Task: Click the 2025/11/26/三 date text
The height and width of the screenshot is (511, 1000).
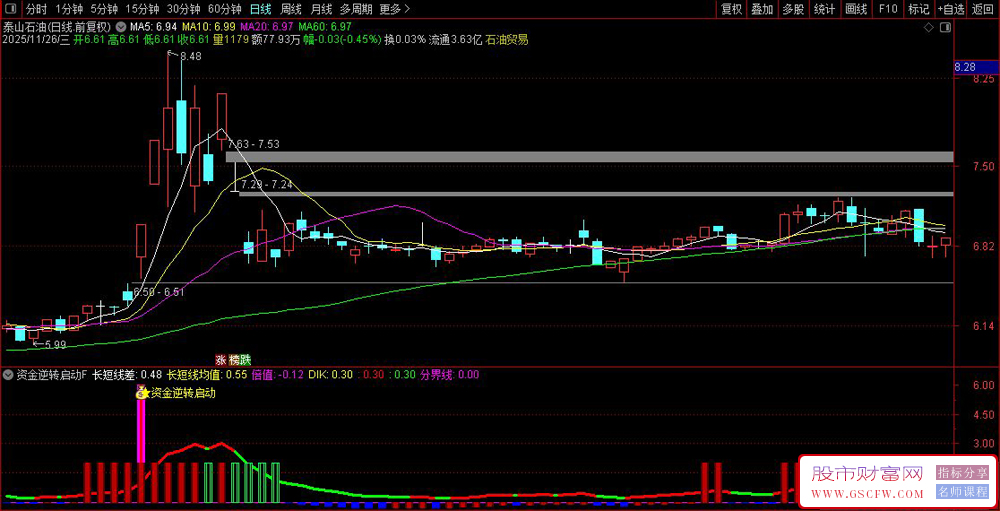Action: click(36, 40)
